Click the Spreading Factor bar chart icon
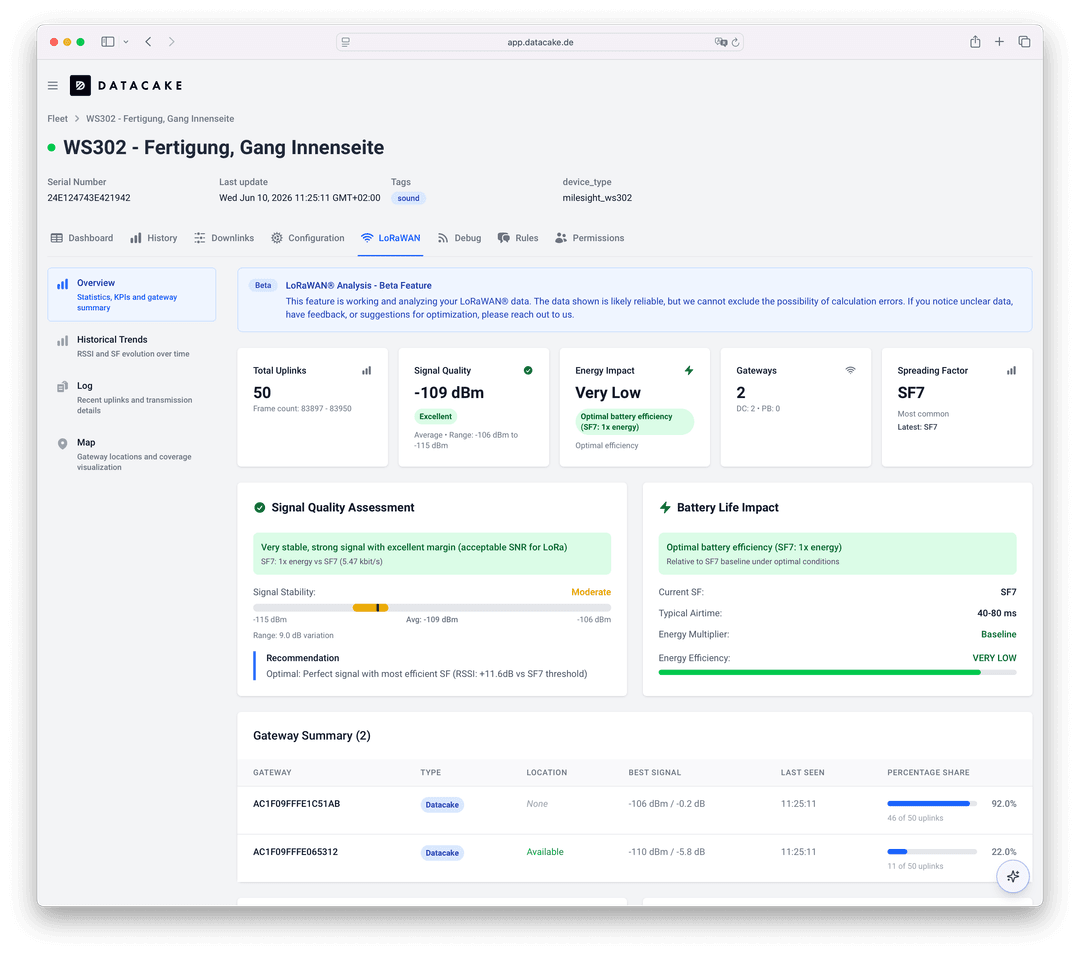The image size is (1080, 955). point(1011,370)
